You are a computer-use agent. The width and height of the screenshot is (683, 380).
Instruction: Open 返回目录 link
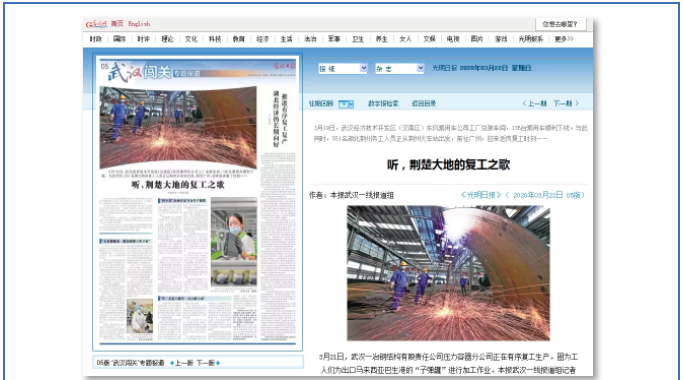coord(424,104)
